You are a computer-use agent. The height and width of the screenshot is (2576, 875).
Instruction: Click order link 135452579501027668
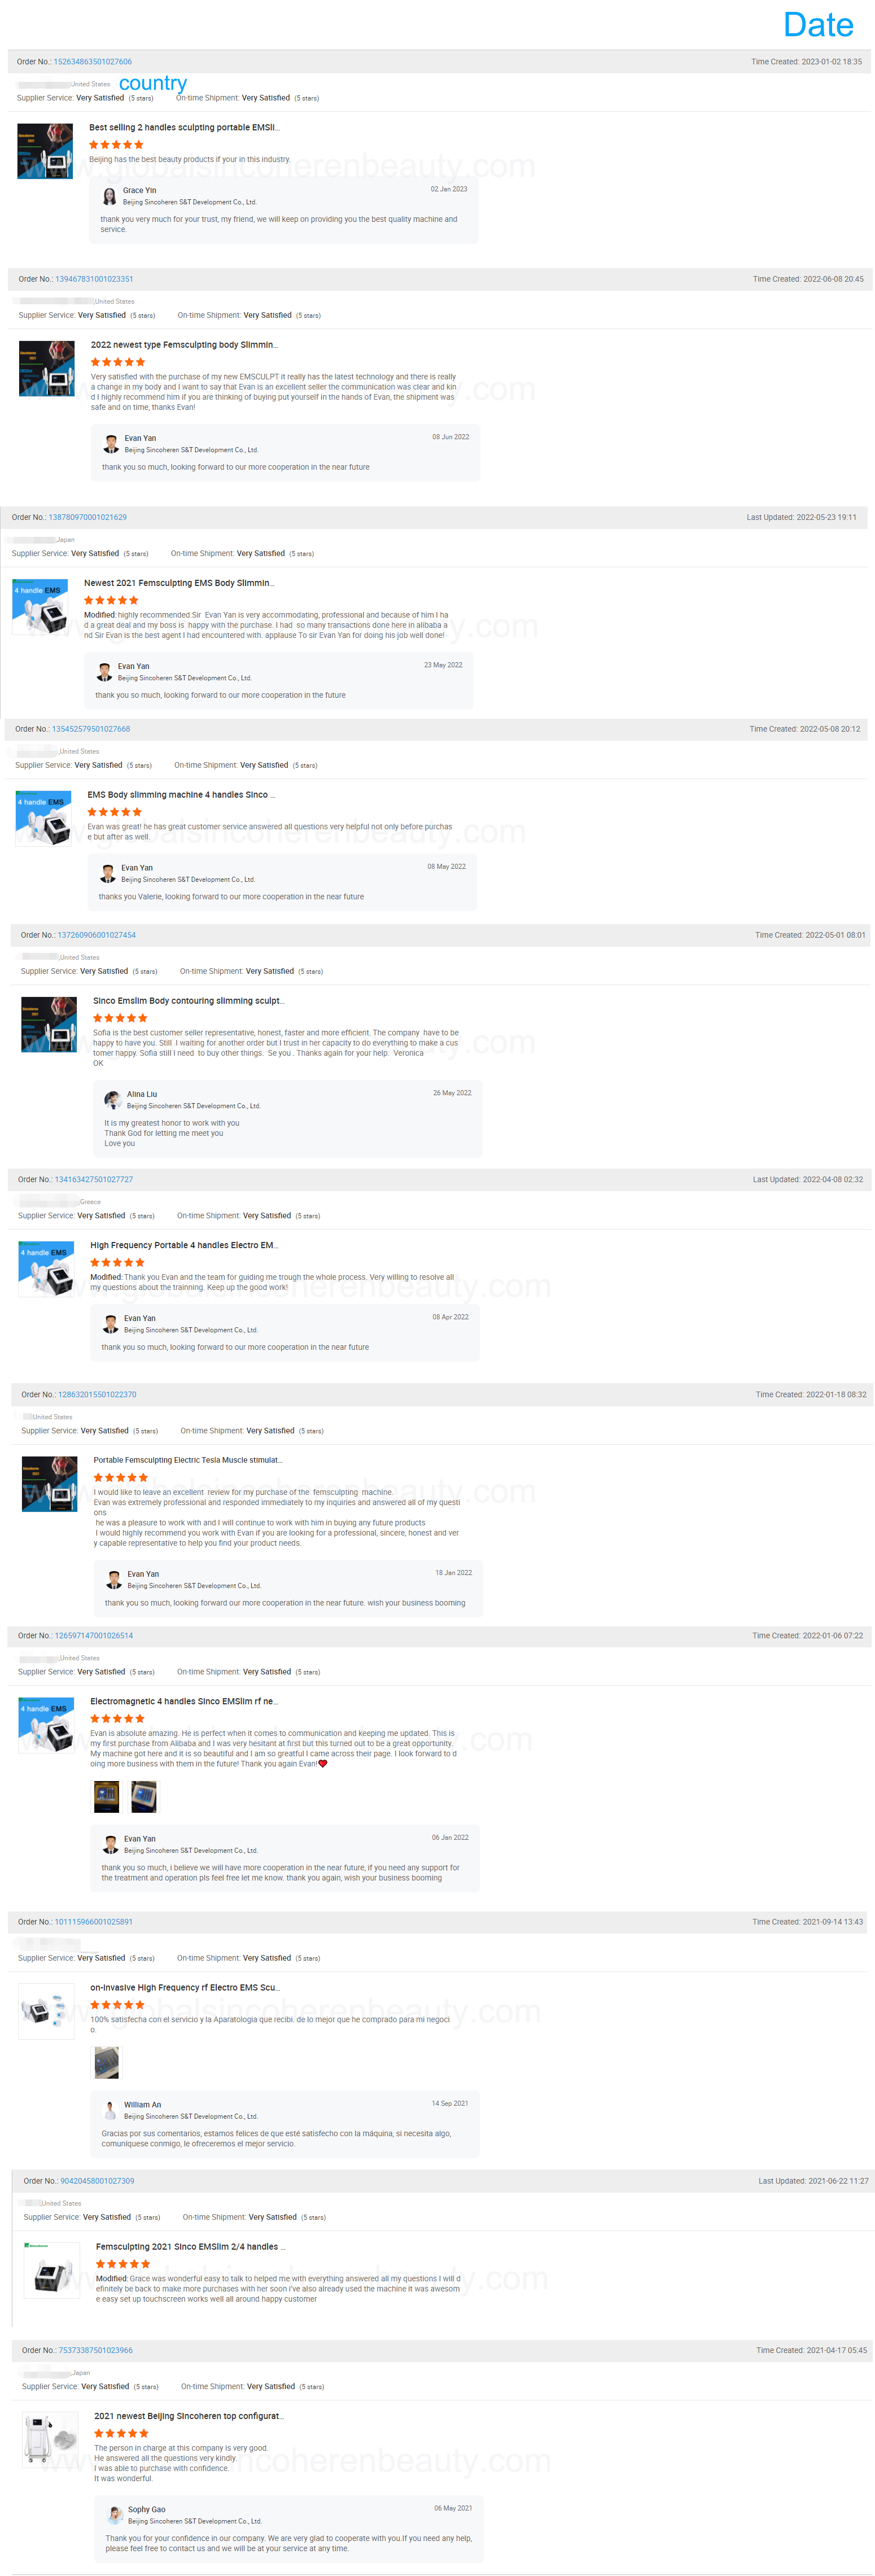(x=91, y=729)
